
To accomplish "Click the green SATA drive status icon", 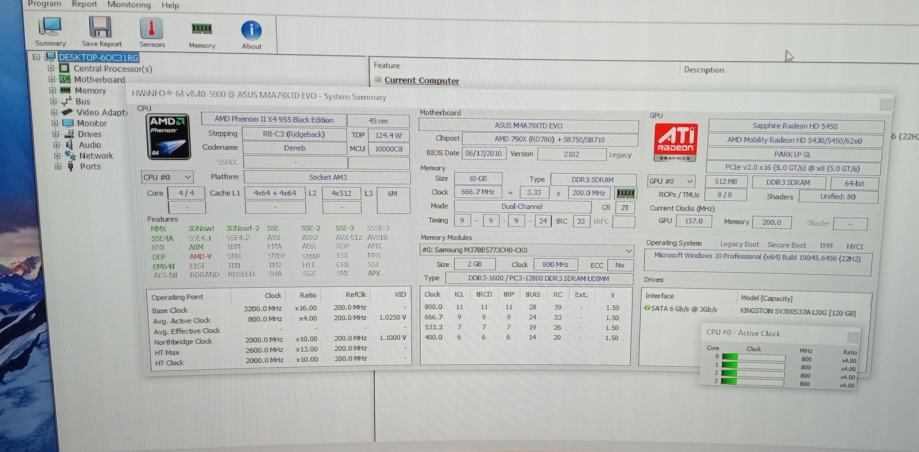I will click(646, 308).
